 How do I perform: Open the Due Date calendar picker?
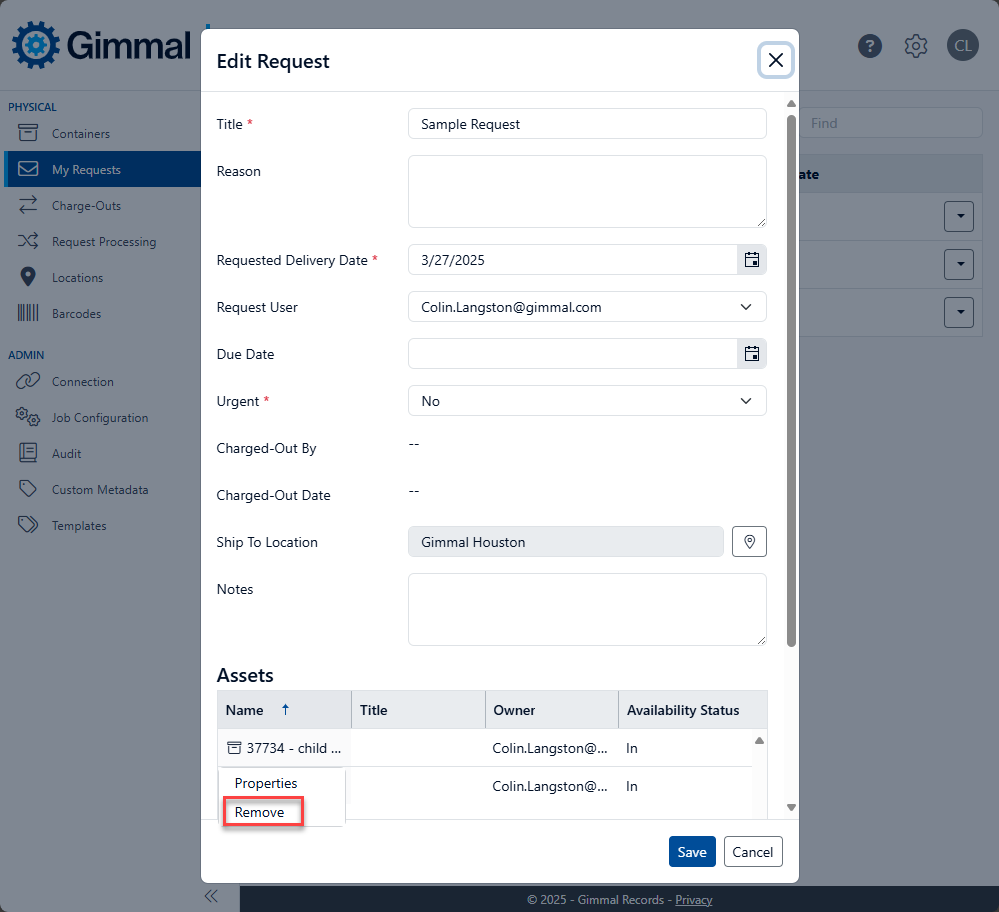(752, 354)
